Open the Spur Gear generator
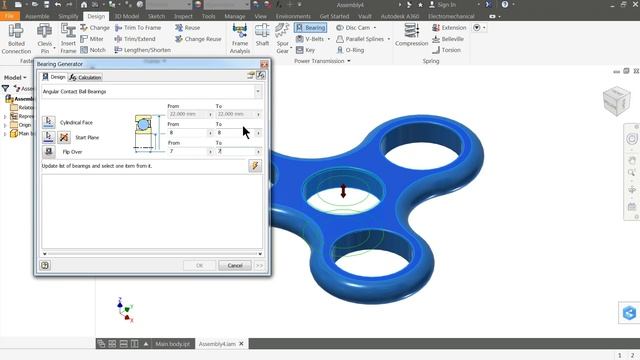Screen dimensions: 640x360 [x=282, y=39]
